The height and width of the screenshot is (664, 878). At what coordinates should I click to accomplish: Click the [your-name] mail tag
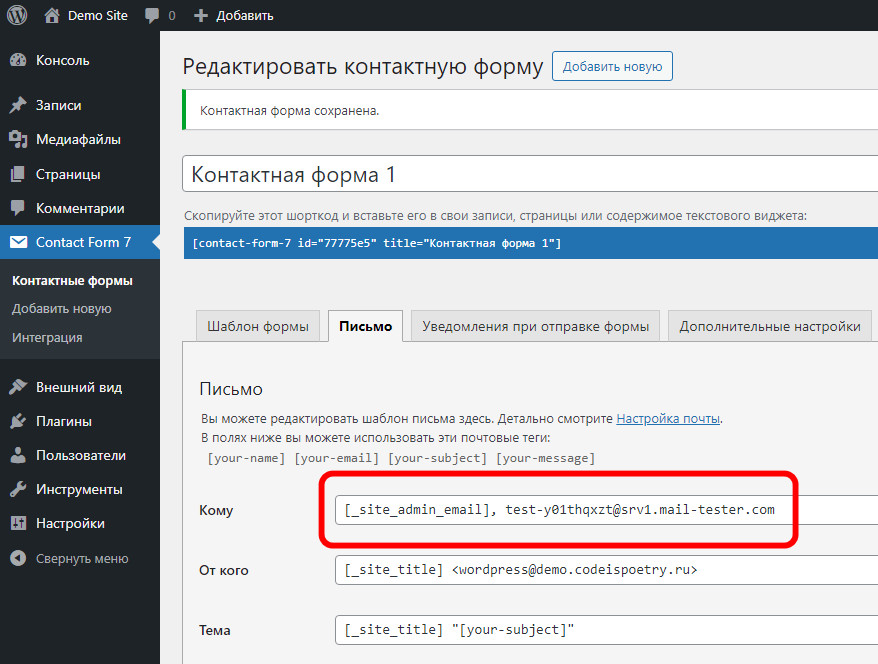pyautogui.click(x=246, y=458)
